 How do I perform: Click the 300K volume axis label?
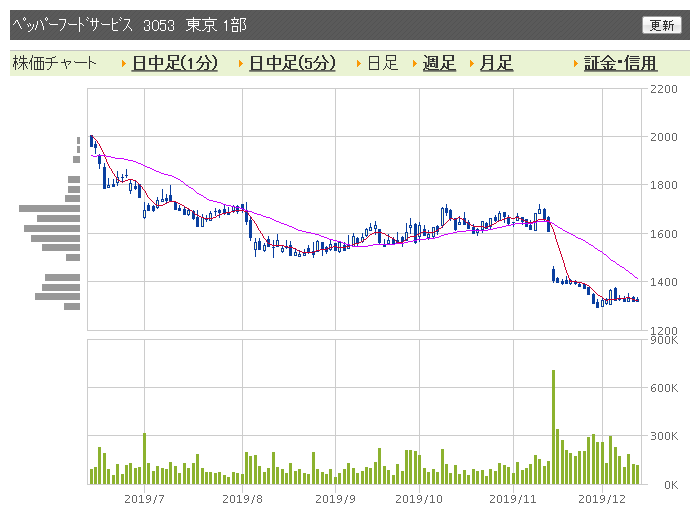(x=664, y=436)
